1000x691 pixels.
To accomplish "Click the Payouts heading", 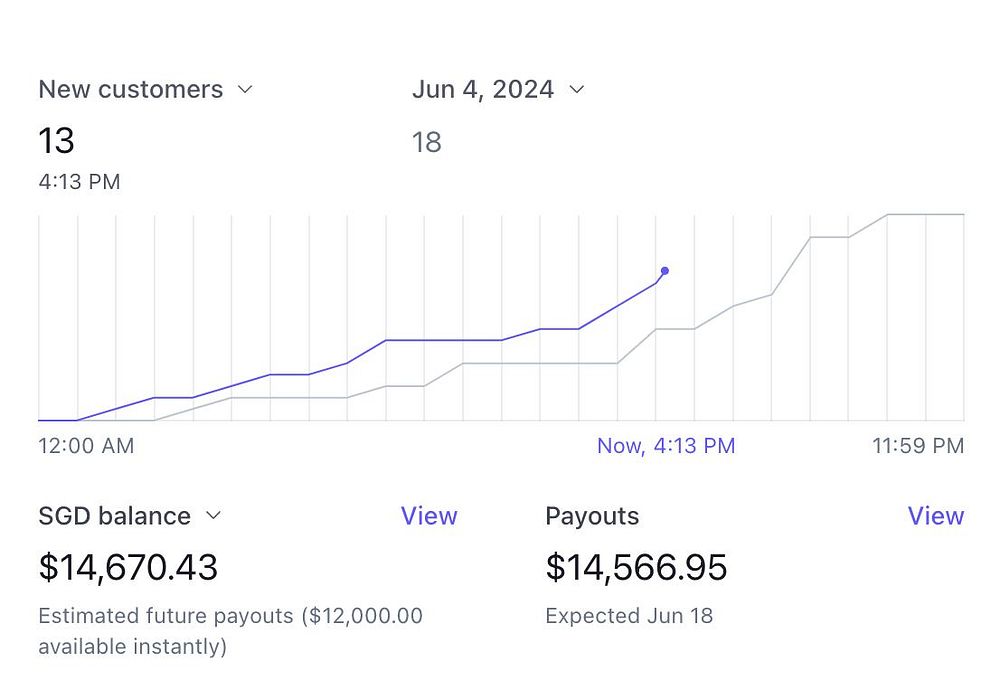I will coord(592,516).
